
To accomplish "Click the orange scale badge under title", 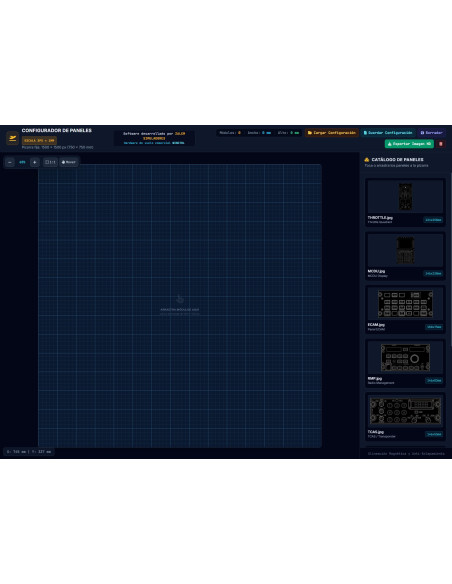I will click(39, 140).
